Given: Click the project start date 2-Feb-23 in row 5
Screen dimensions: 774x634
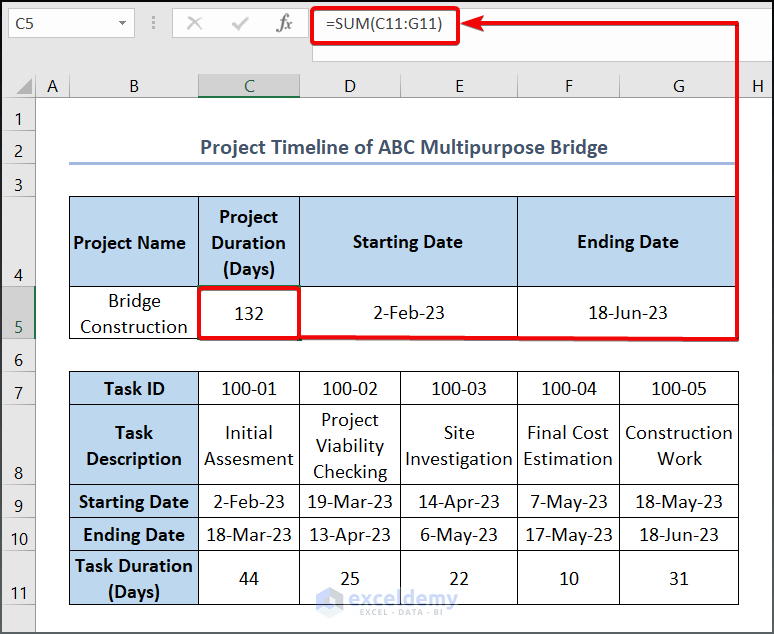Looking at the screenshot, I should tap(408, 313).
